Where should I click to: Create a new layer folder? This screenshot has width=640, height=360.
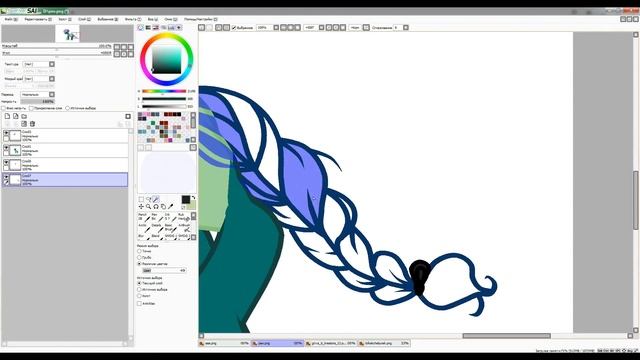pos(24,116)
